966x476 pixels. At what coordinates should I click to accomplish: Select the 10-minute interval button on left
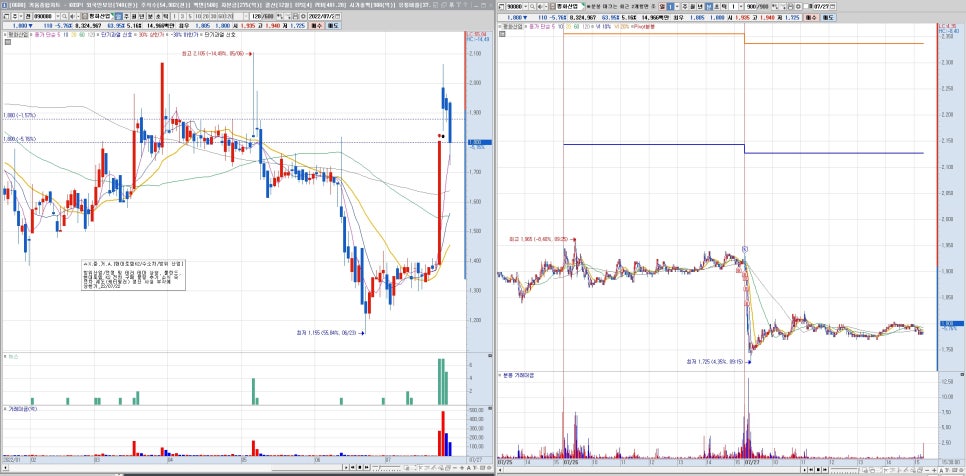[x=198, y=17]
